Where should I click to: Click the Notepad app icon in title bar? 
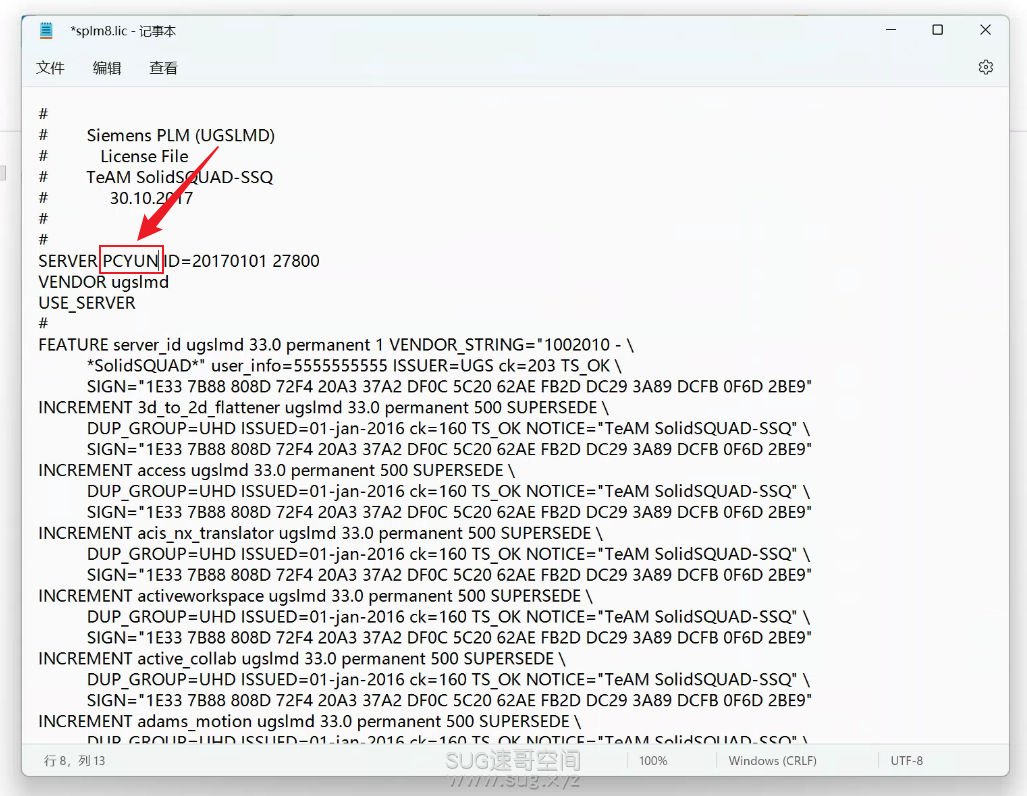click(x=46, y=30)
